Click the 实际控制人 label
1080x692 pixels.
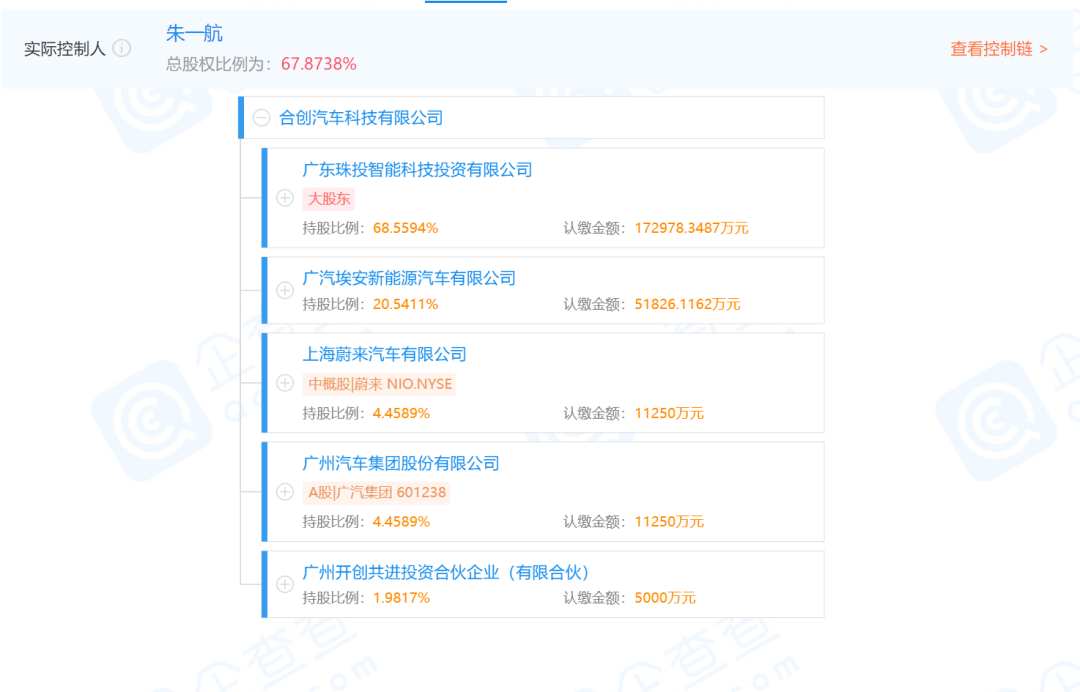(x=65, y=49)
